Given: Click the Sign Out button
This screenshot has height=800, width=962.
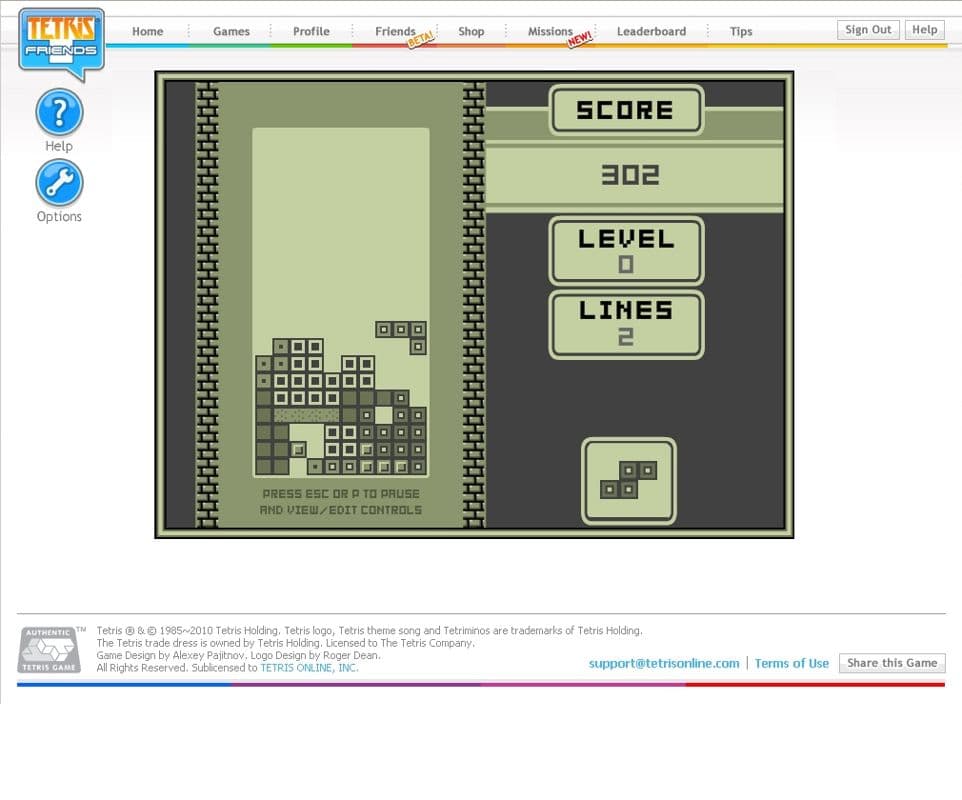Looking at the screenshot, I should point(868,29).
